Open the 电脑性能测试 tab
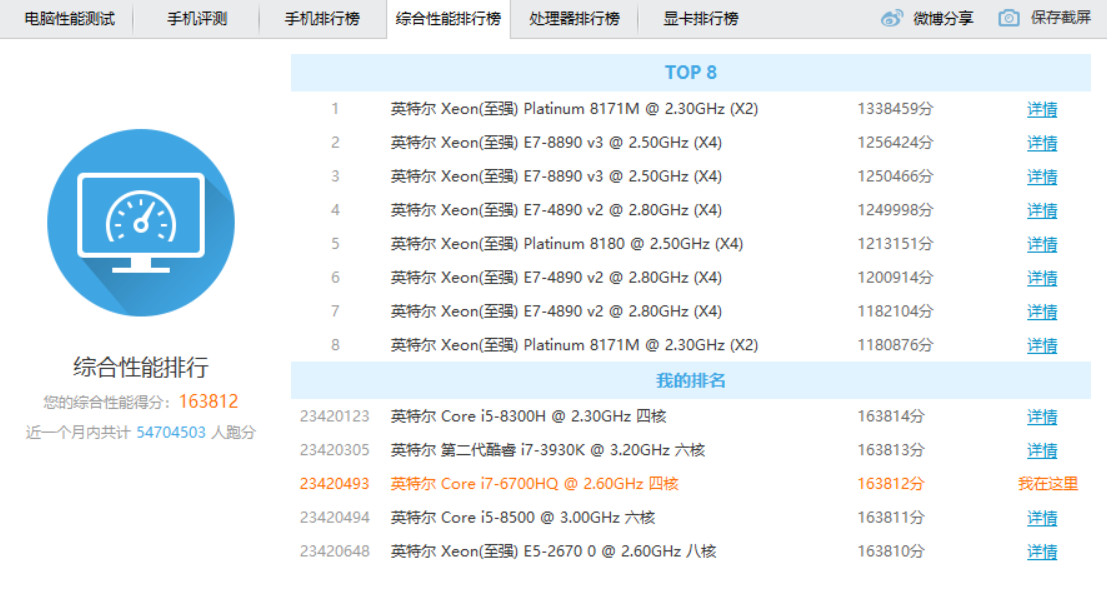 69,18
